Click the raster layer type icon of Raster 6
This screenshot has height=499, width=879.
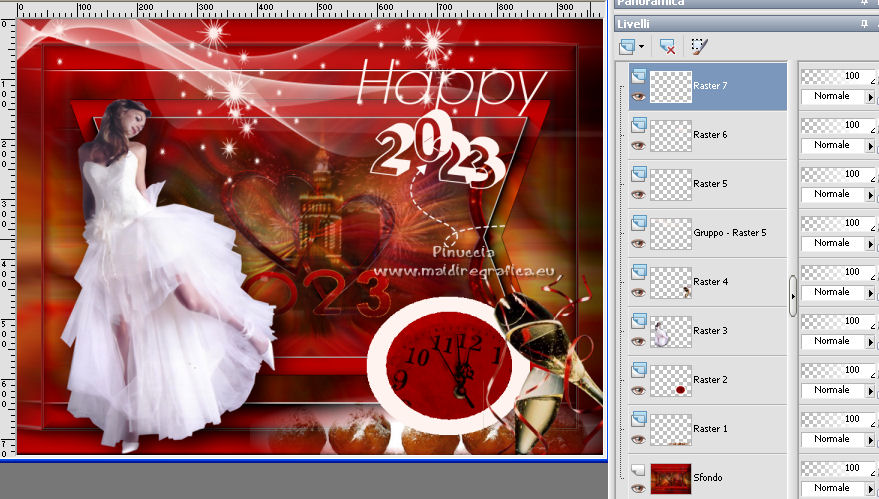(x=639, y=125)
